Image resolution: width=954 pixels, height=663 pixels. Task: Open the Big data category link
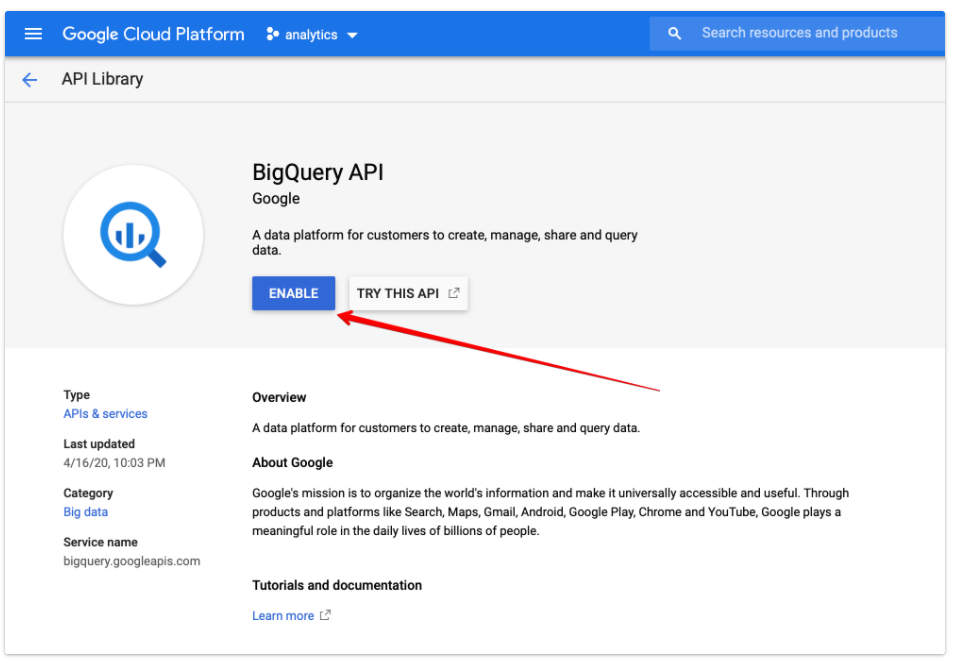point(86,512)
